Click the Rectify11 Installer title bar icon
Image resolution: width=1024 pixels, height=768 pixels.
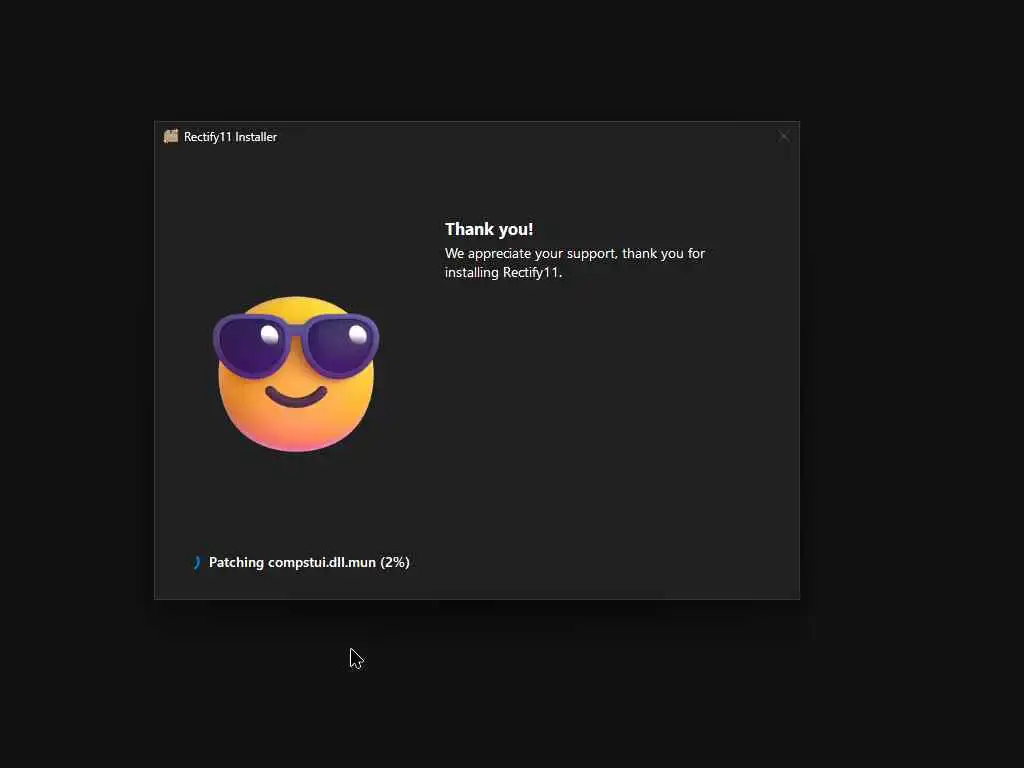point(171,136)
